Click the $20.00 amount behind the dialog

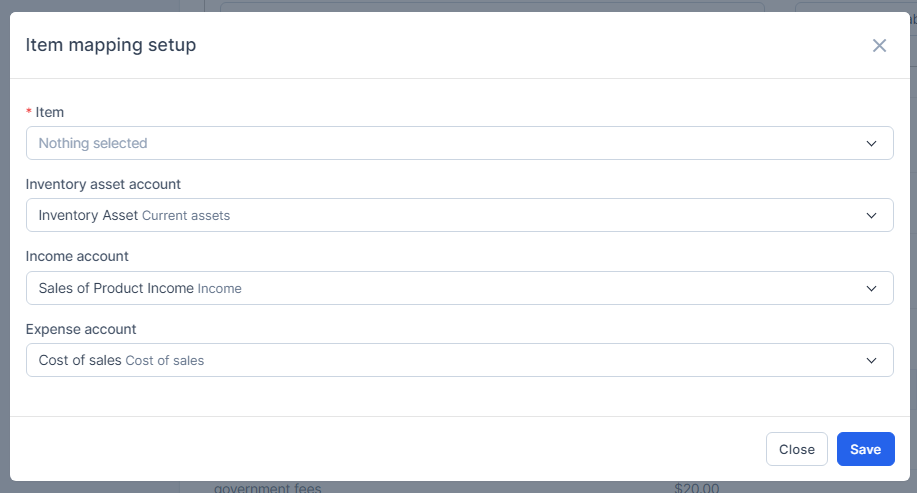(x=696, y=488)
